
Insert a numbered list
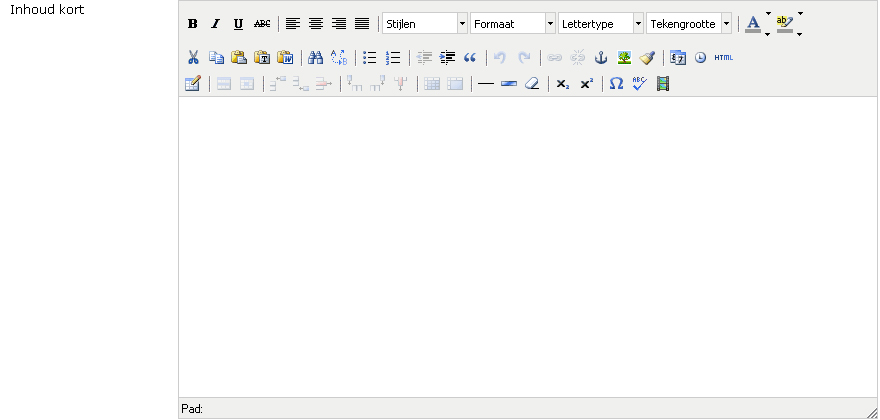click(x=393, y=57)
